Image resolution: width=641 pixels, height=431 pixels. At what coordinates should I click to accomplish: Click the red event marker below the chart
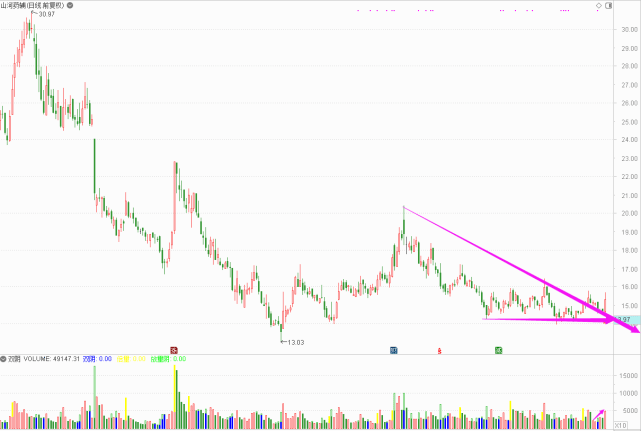click(174, 350)
